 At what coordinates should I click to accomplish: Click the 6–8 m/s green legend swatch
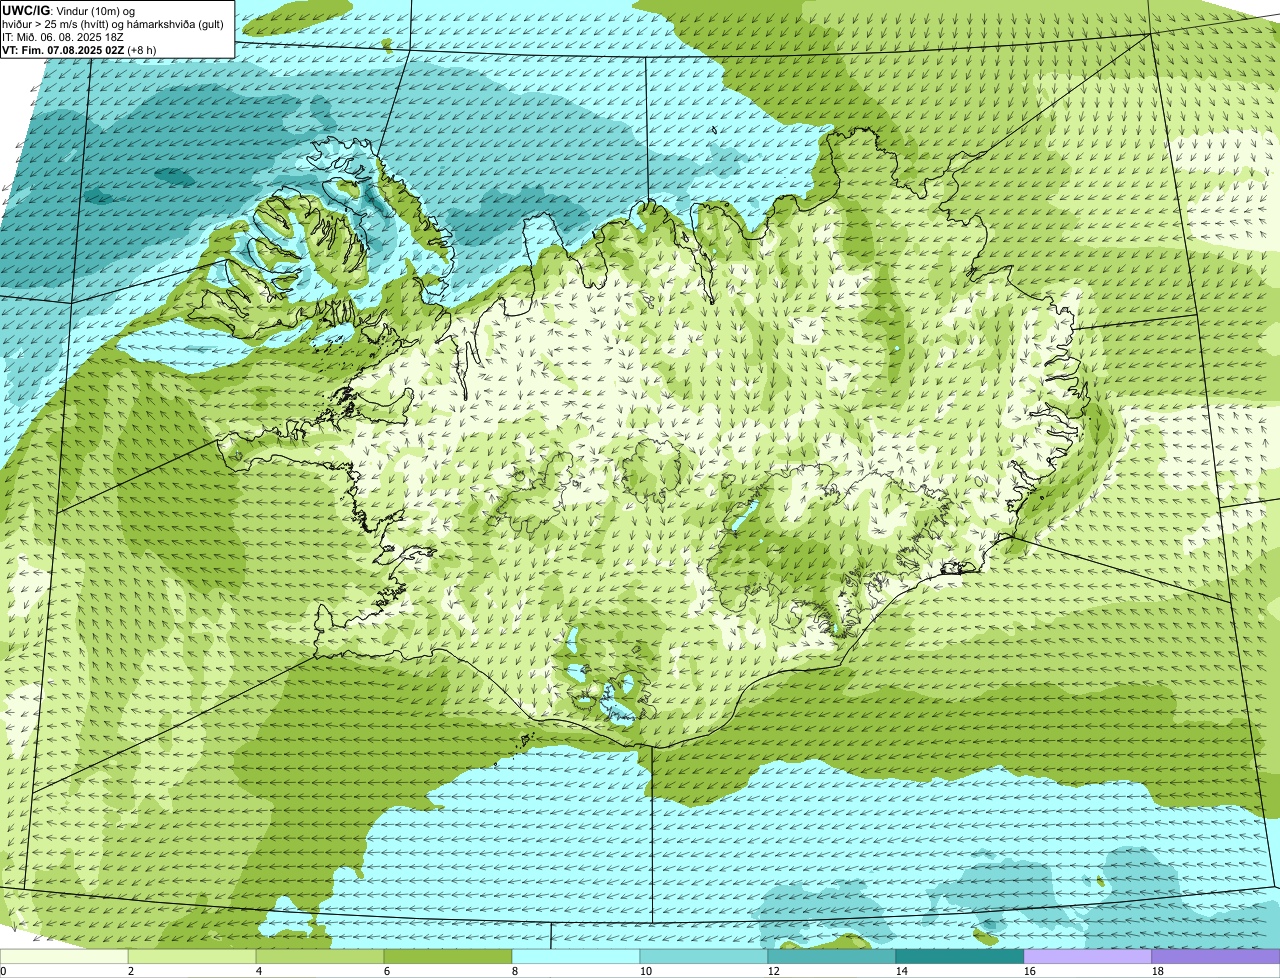(x=448, y=957)
